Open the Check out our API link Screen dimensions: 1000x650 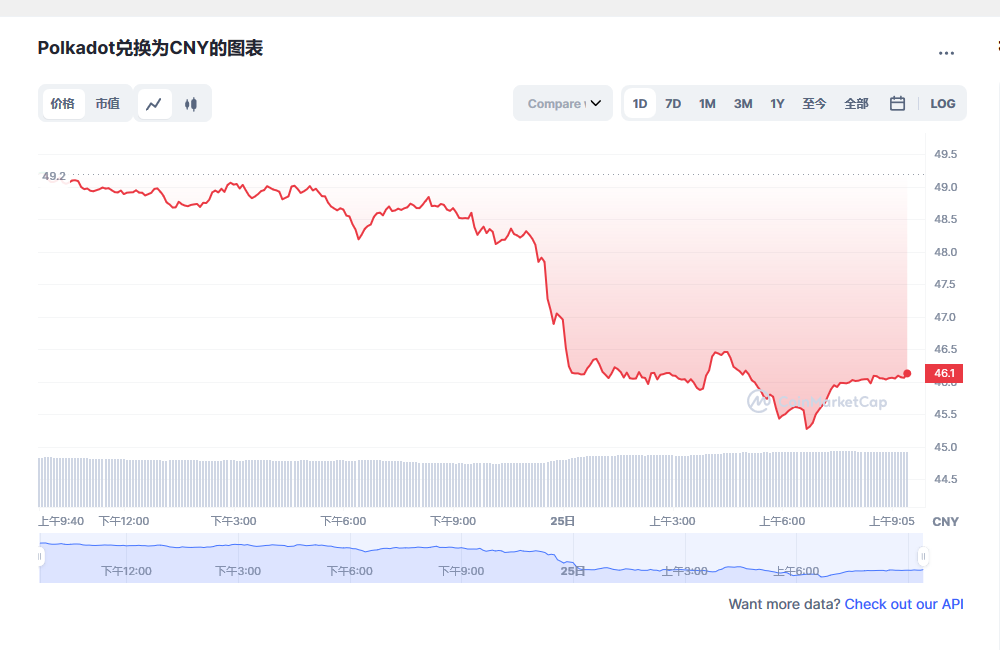[x=904, y=604]
